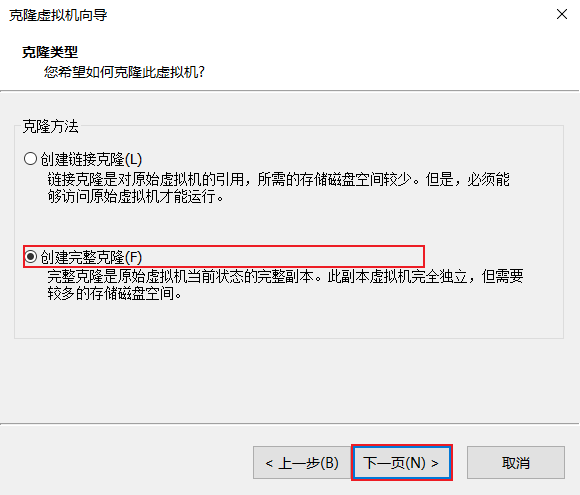Click the description line starting 完整克隆是原始虚拟机当前状态
580x495 pixels.
[x=285, y=276]
